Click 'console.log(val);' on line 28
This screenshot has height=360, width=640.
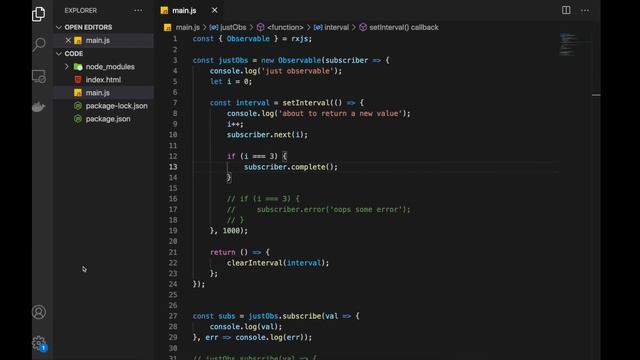(246, 327)
